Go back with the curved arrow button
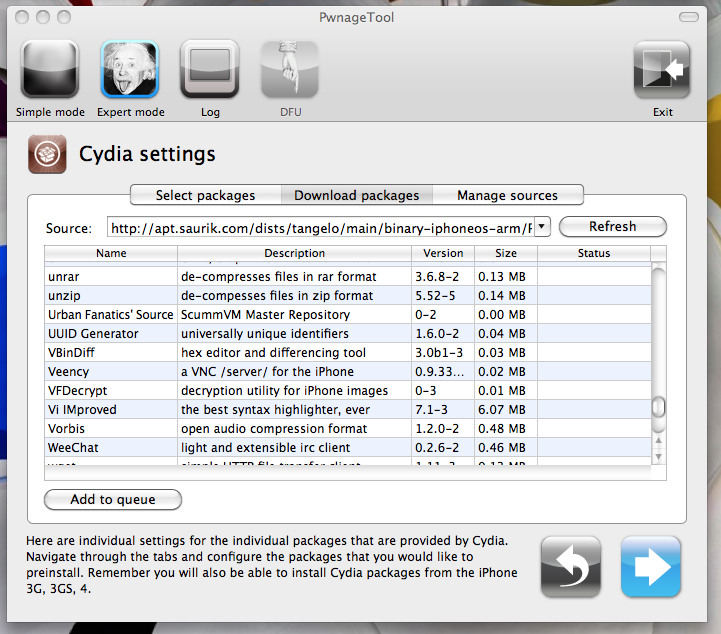 click(x=571, y=567)
